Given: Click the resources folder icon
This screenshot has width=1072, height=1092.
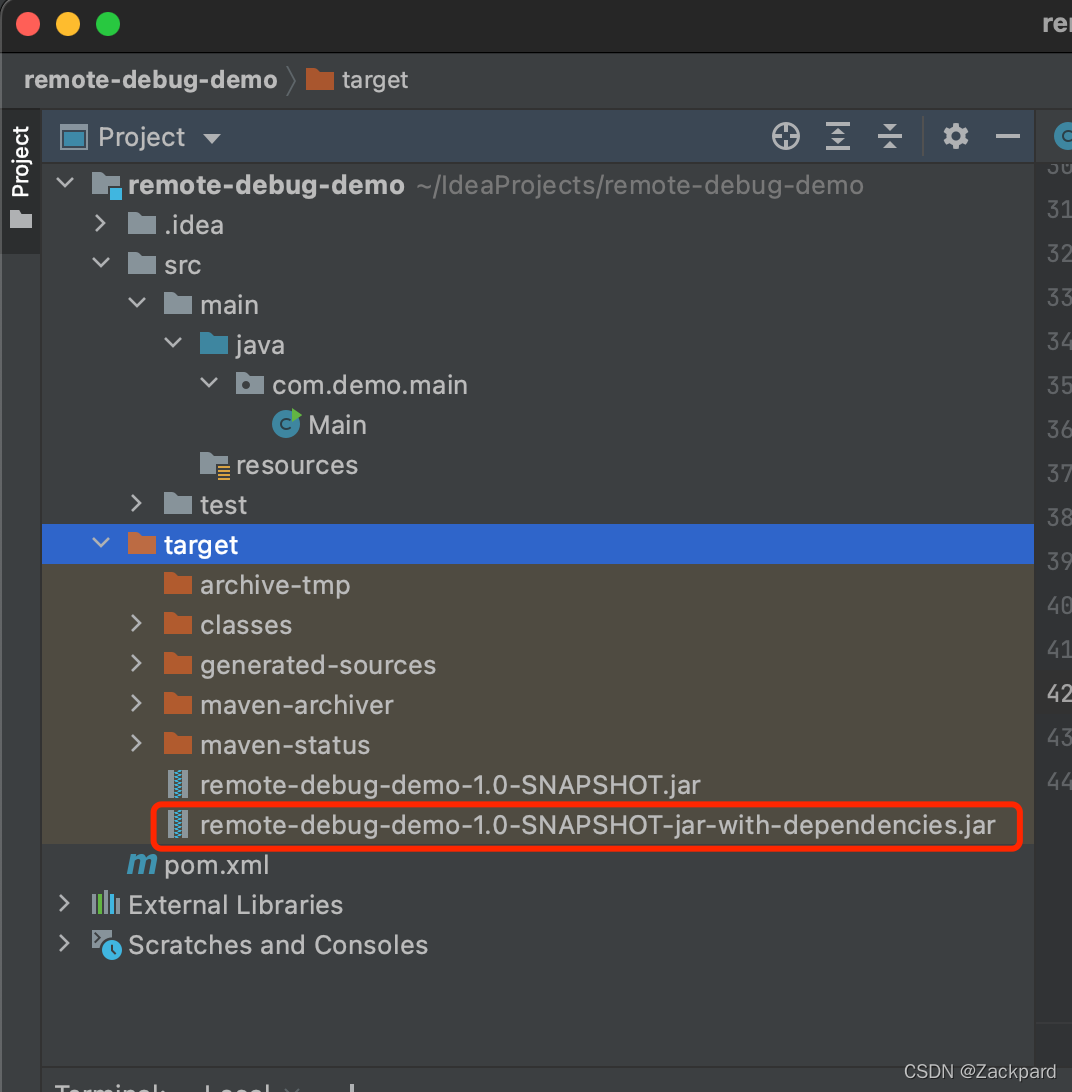Looking at the screenshot, I should point(215,465).
